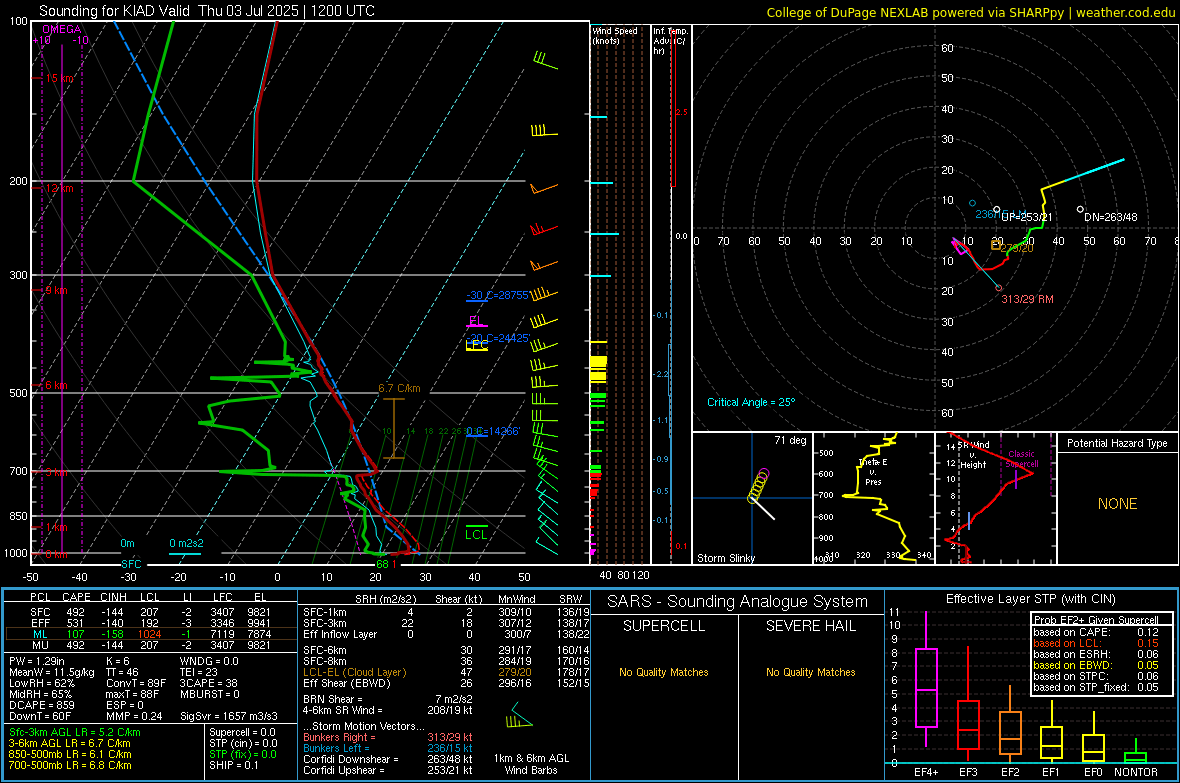The width and height of the screenshot is (1180, 783).
Task: Click the 'SHIP = 0.1' index
Action: 233,765
